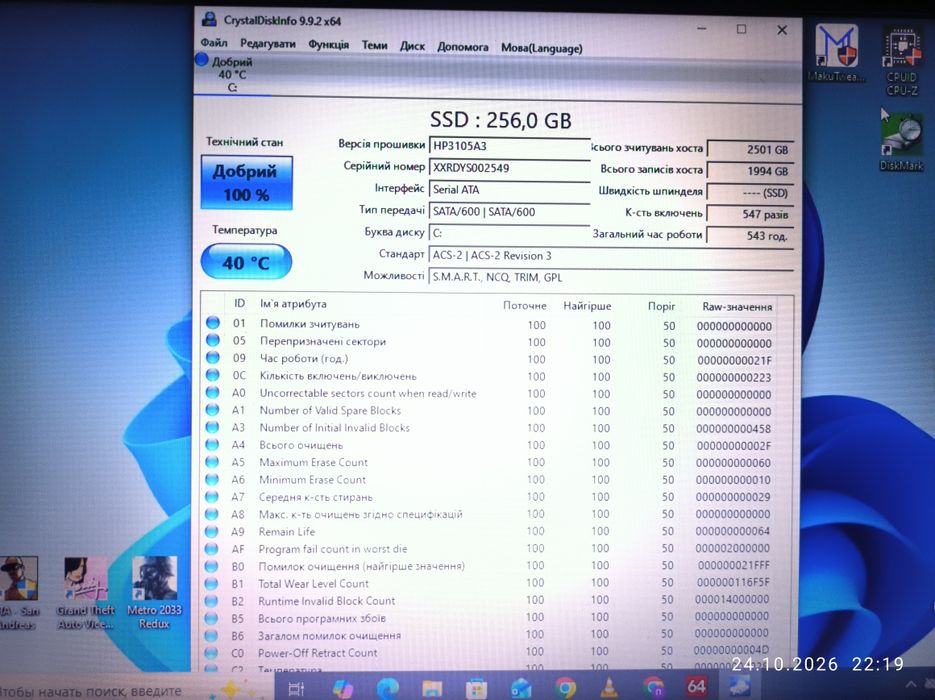
Task: Open Microsoft Edge from the taskbar
Action: 387,689
